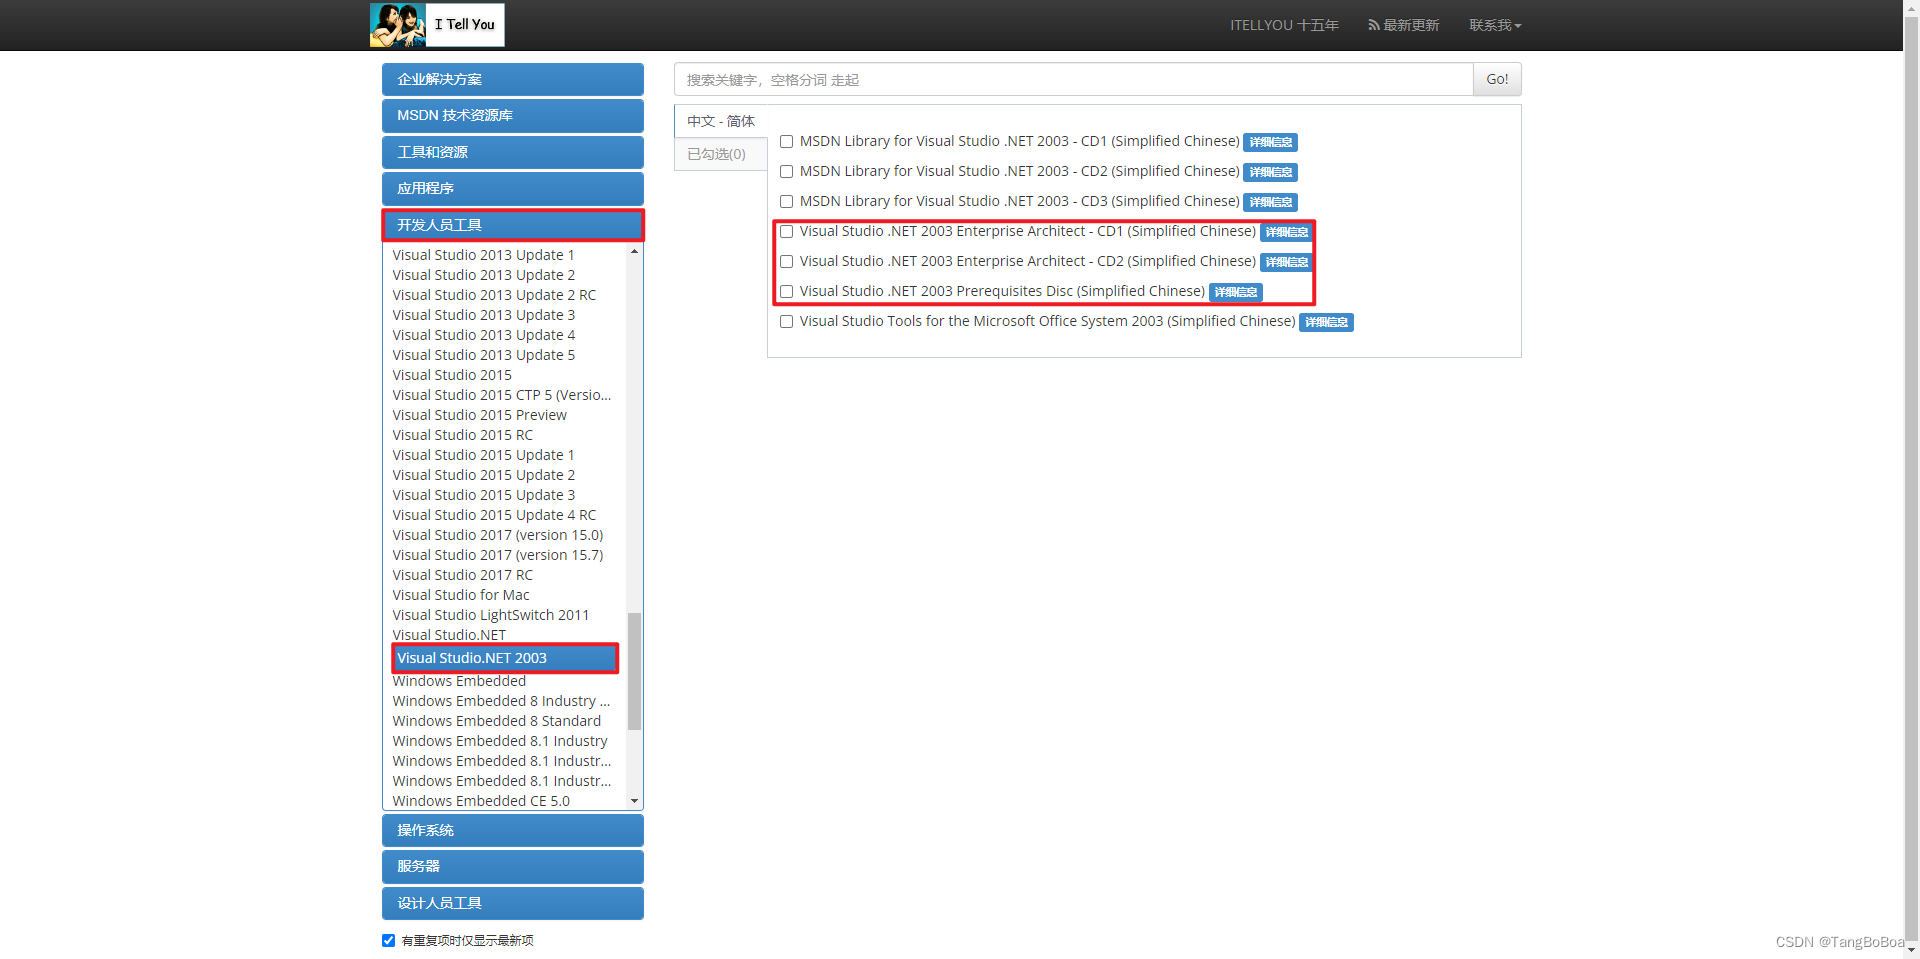The image size is (1920, 959).
Task: Expand the 操作系统 category
Action: coord(513,830)
